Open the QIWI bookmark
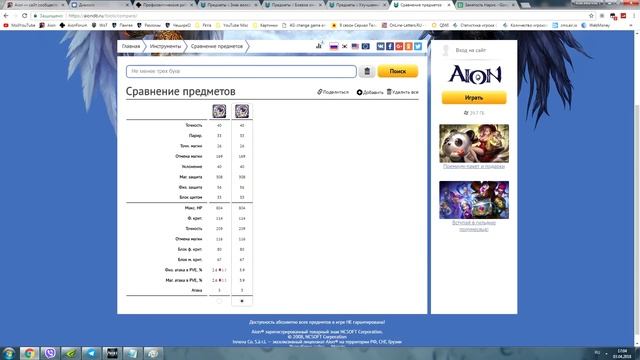Screen dimensions: 640x360 [440, 25]
